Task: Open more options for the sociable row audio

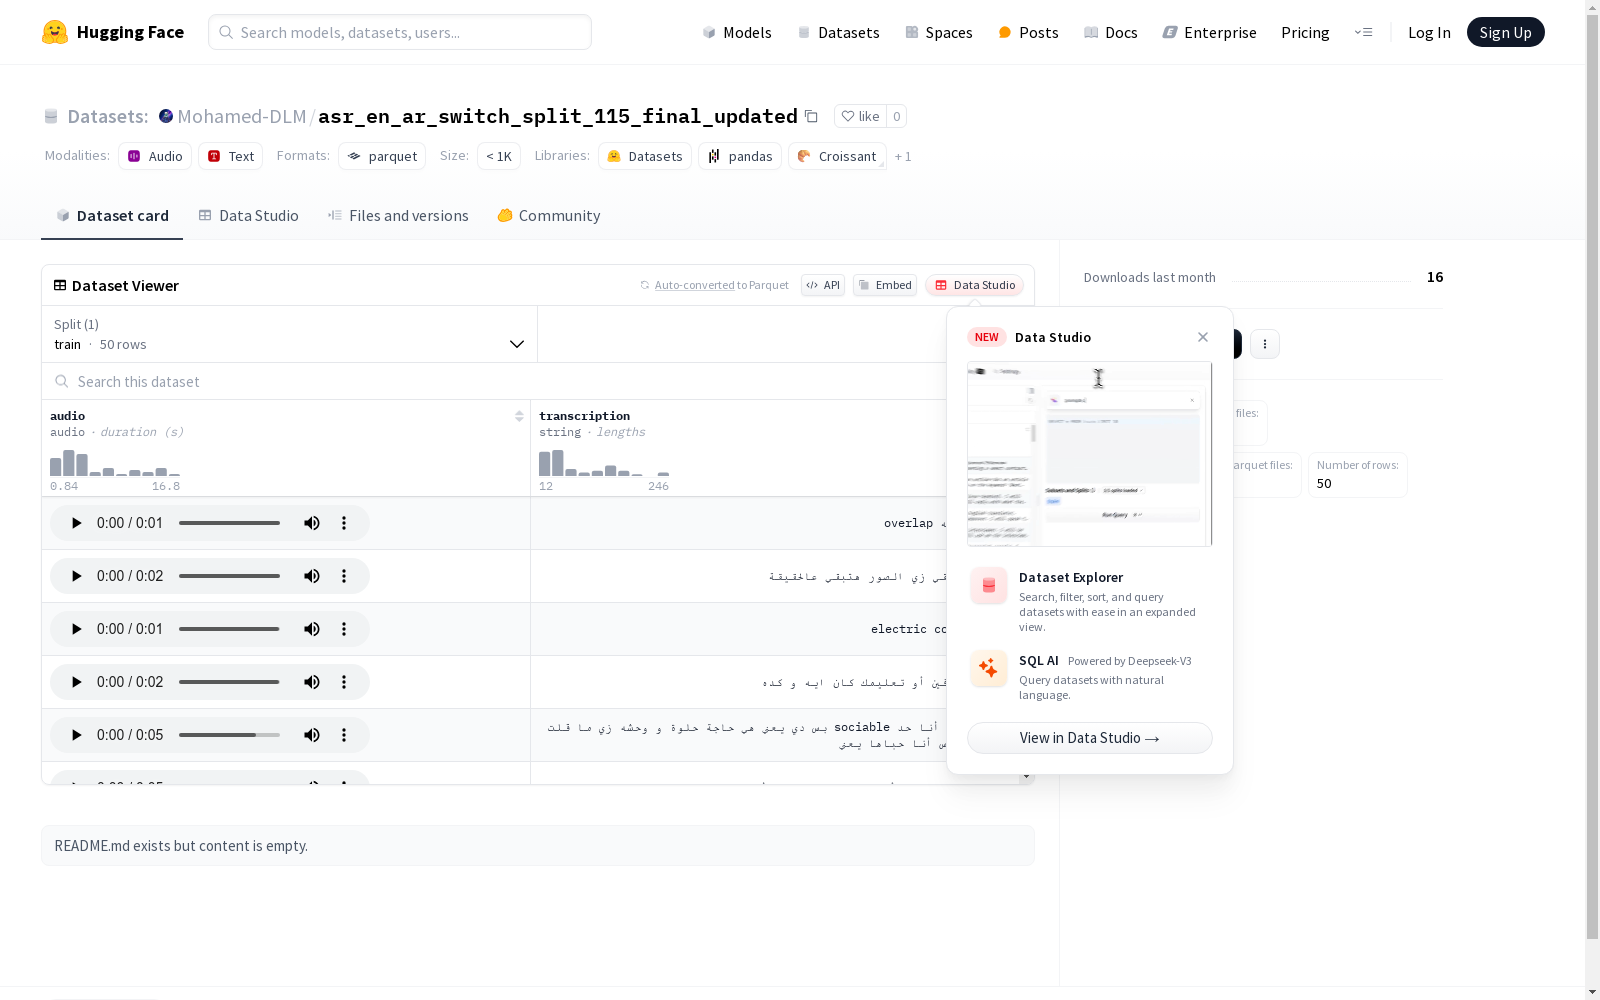Action: click(x=344, y=735)
